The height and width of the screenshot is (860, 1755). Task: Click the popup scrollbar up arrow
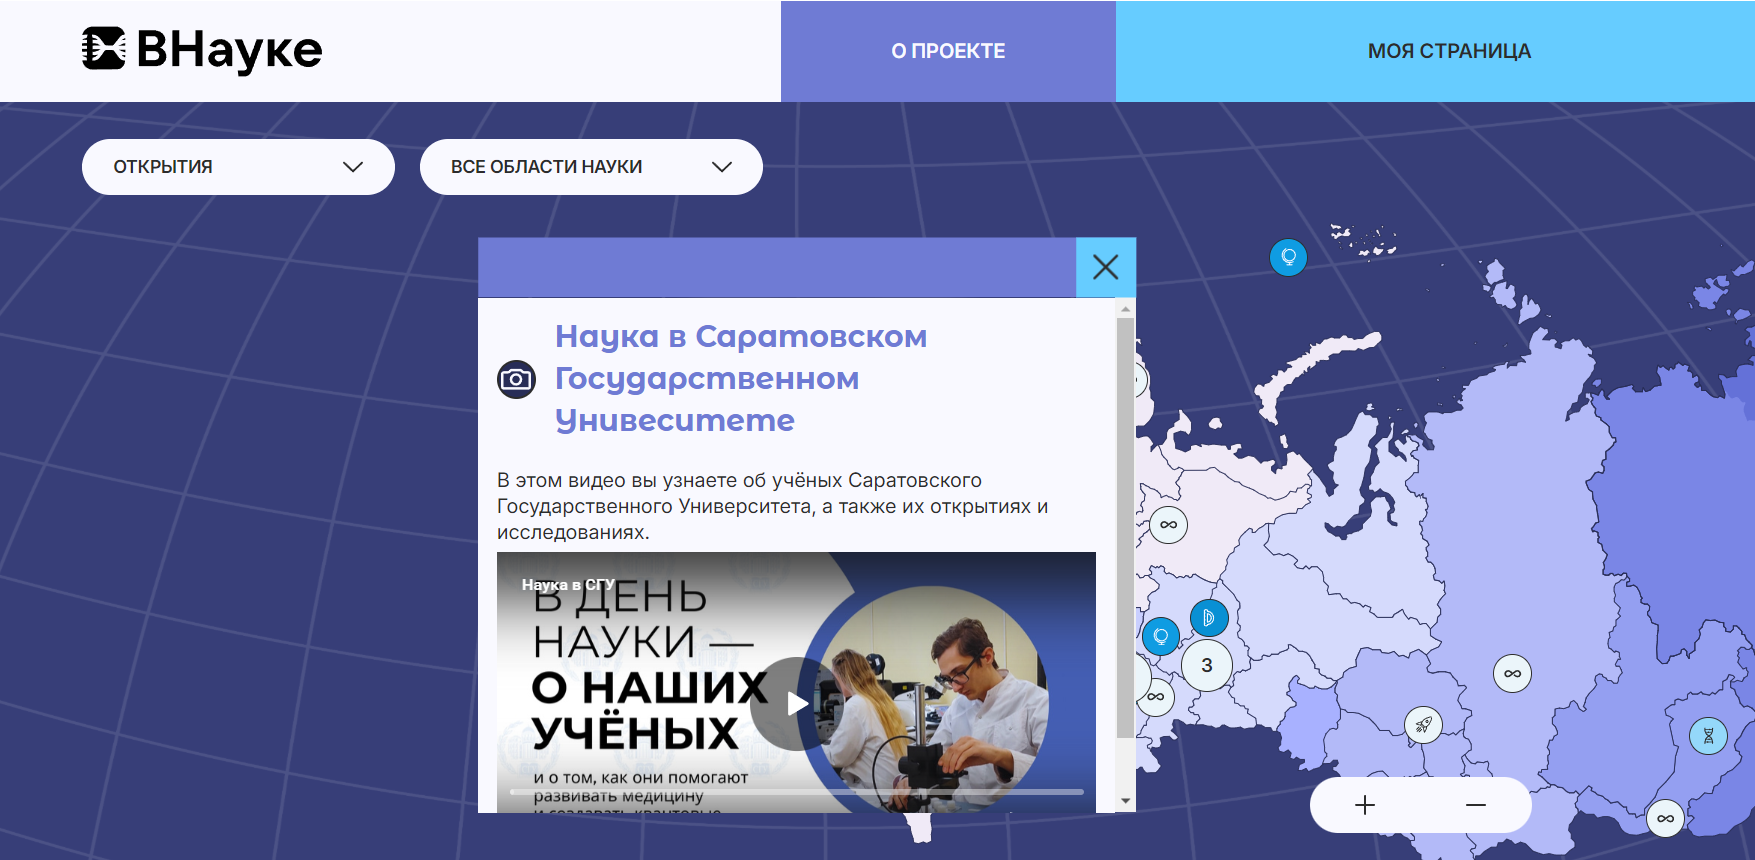1126,309
